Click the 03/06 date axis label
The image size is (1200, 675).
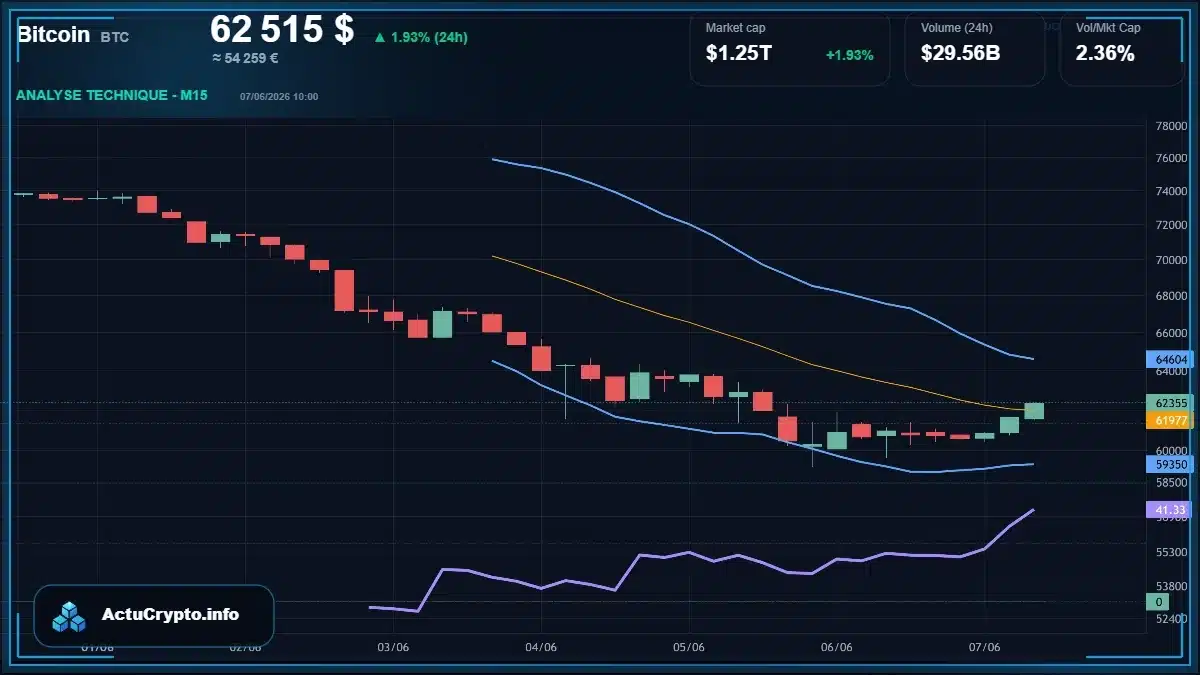(x=393, y=647)
